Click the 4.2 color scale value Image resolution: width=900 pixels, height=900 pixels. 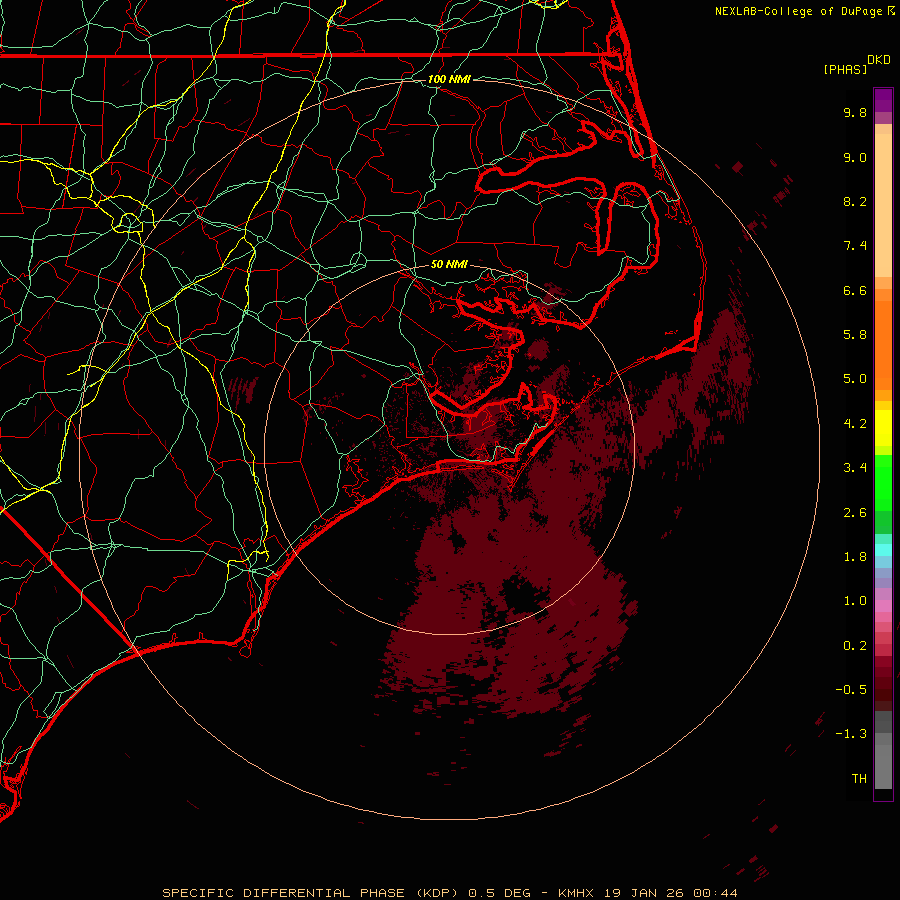pos(855,424)
